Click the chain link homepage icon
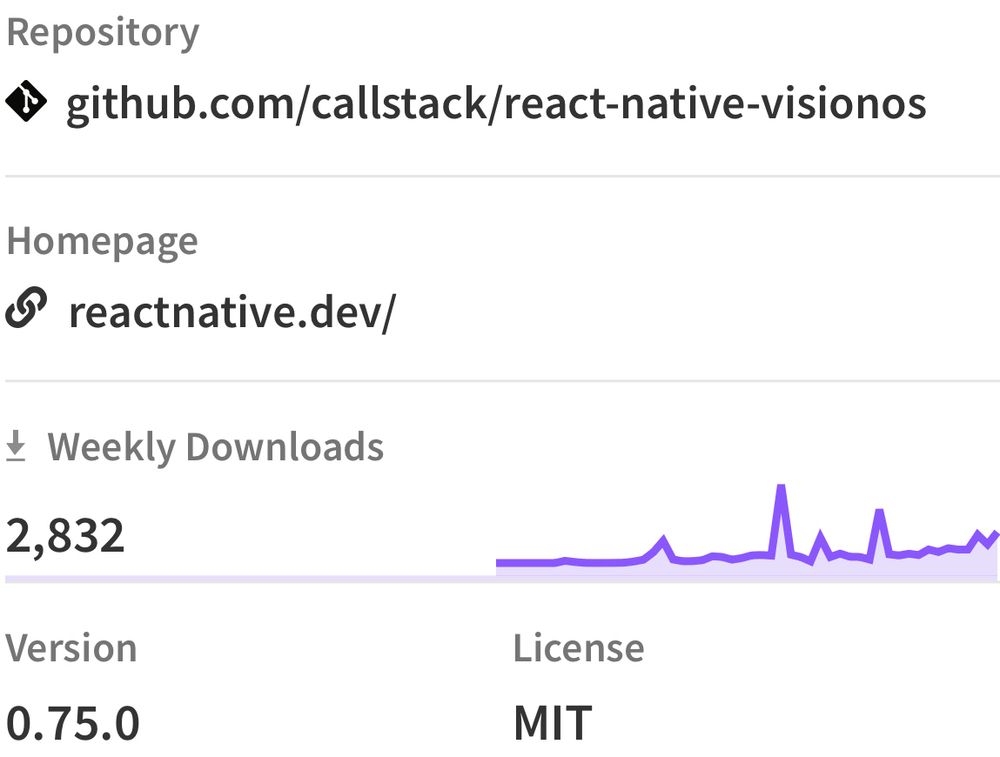This screenshot has width=1000, height=757. click(25, 311)
